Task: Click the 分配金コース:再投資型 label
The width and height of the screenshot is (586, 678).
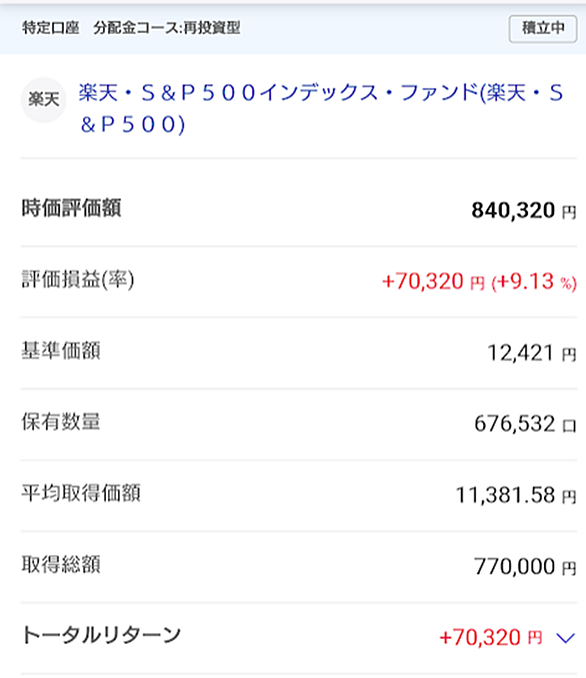Action: pyautogui.click(x=167, y=28)
